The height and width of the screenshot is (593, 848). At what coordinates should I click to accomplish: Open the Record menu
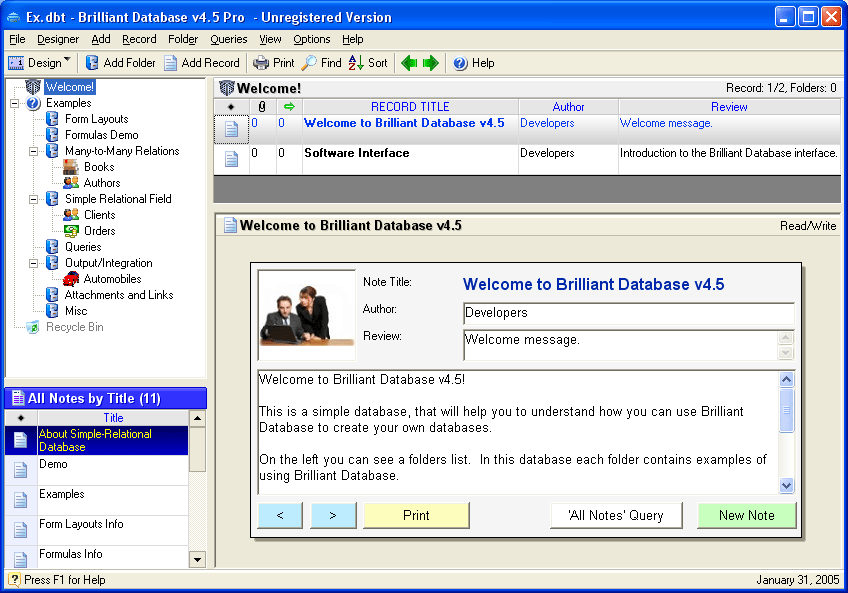click(139, 39)
